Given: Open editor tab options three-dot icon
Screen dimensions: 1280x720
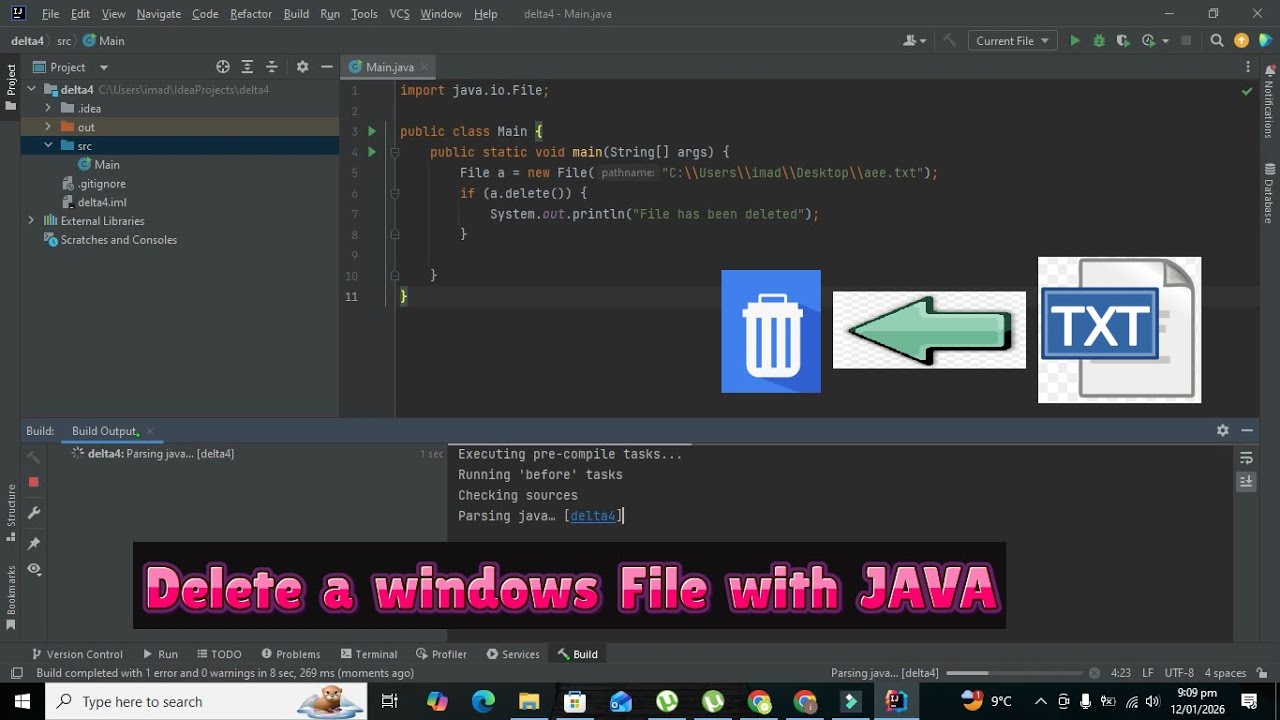Looking at the screenshot, I should (1248, 67).
